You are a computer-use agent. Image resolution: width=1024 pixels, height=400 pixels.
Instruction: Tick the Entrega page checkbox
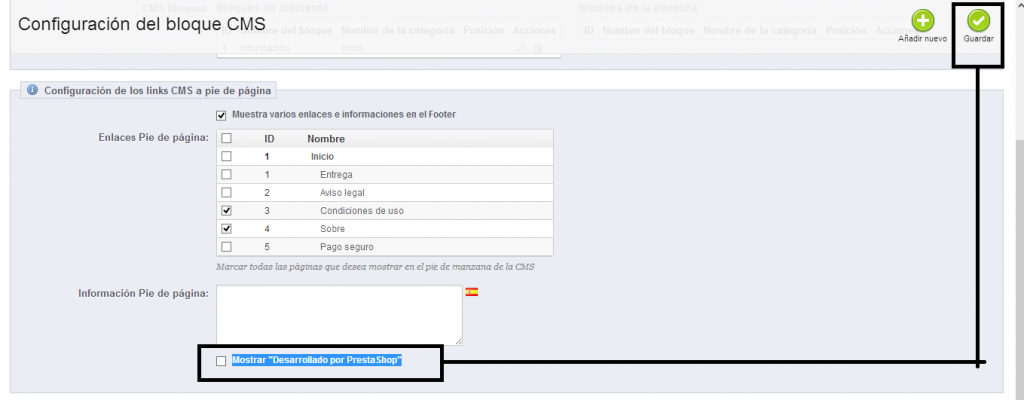click(x=226, y=175)
